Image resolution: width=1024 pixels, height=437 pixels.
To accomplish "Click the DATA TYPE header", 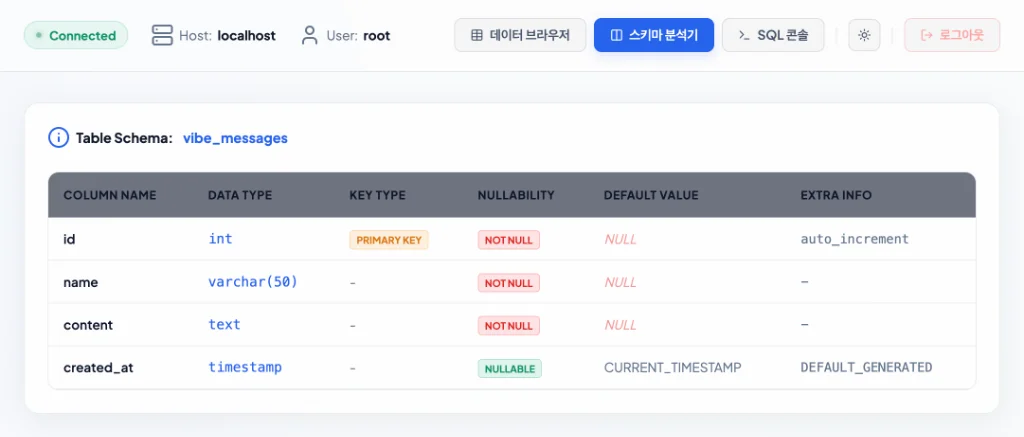I will (x=240, y=195).
